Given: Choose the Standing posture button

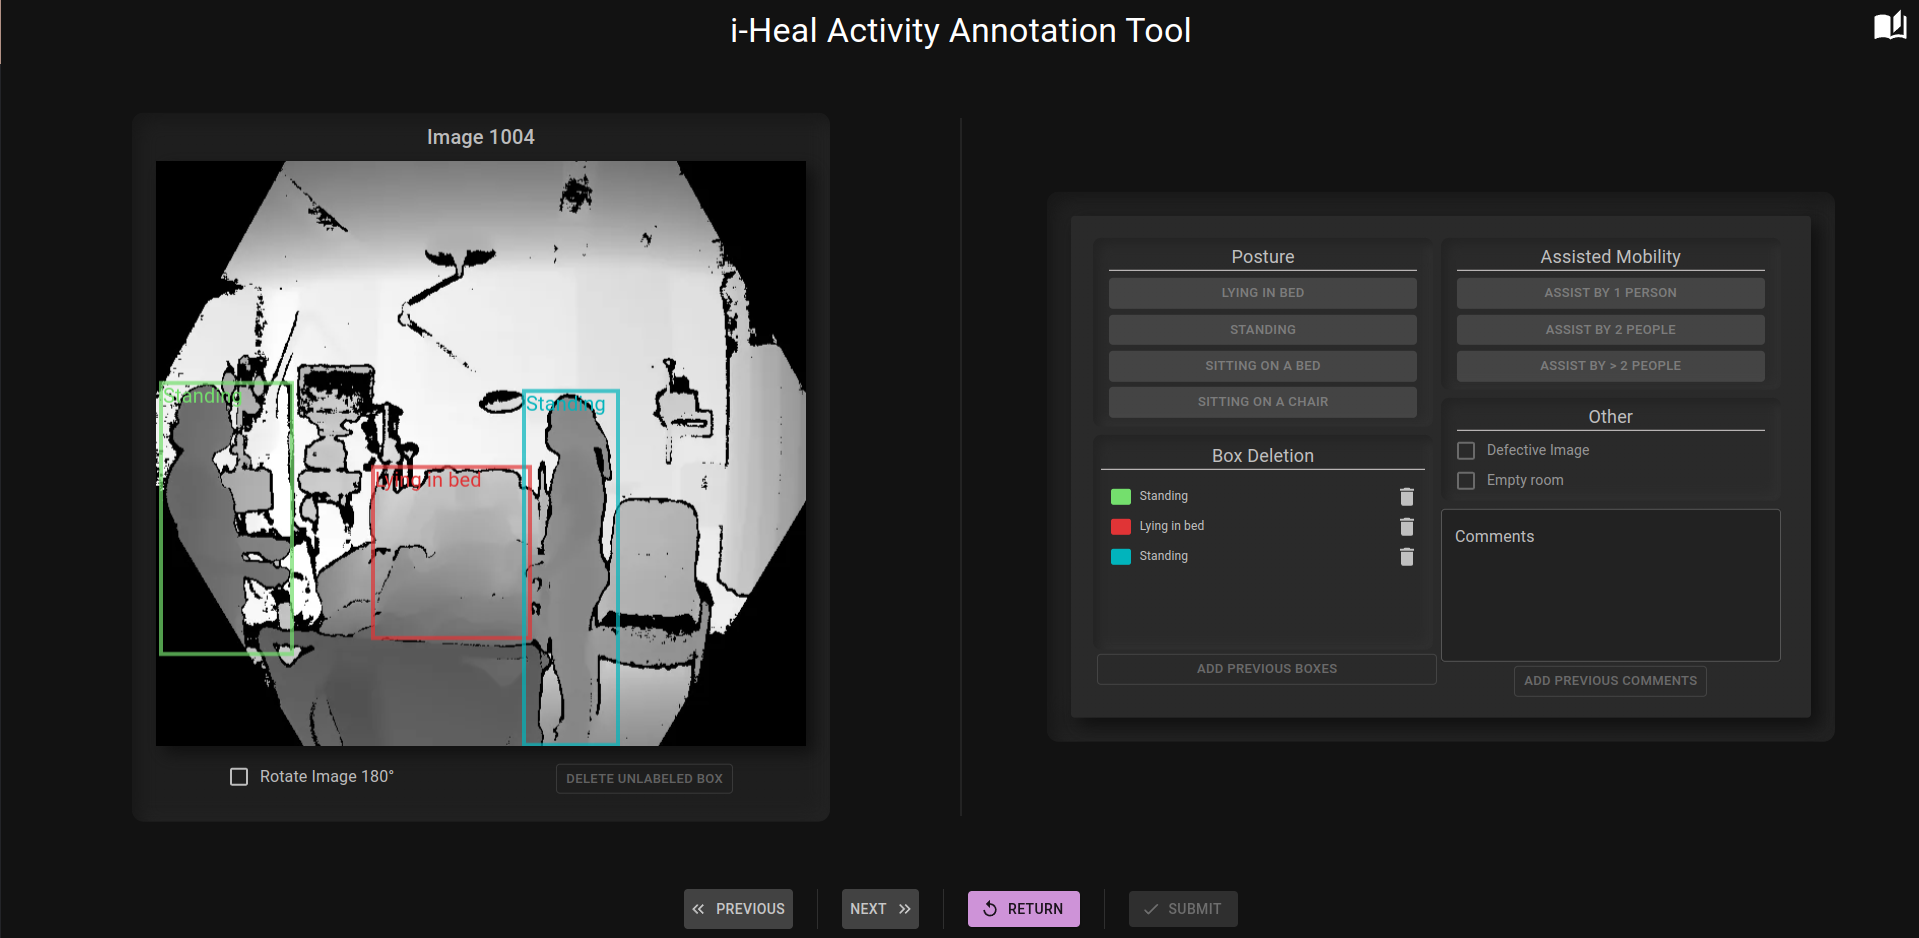Looking at the screenshot, I should [x=1262, y=330].
